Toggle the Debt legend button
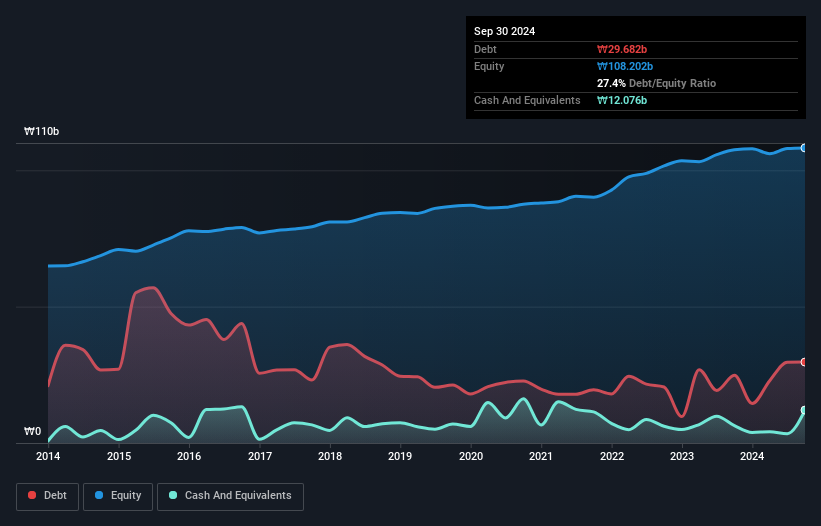Screen dimensions: 821x526 point(47,496)
